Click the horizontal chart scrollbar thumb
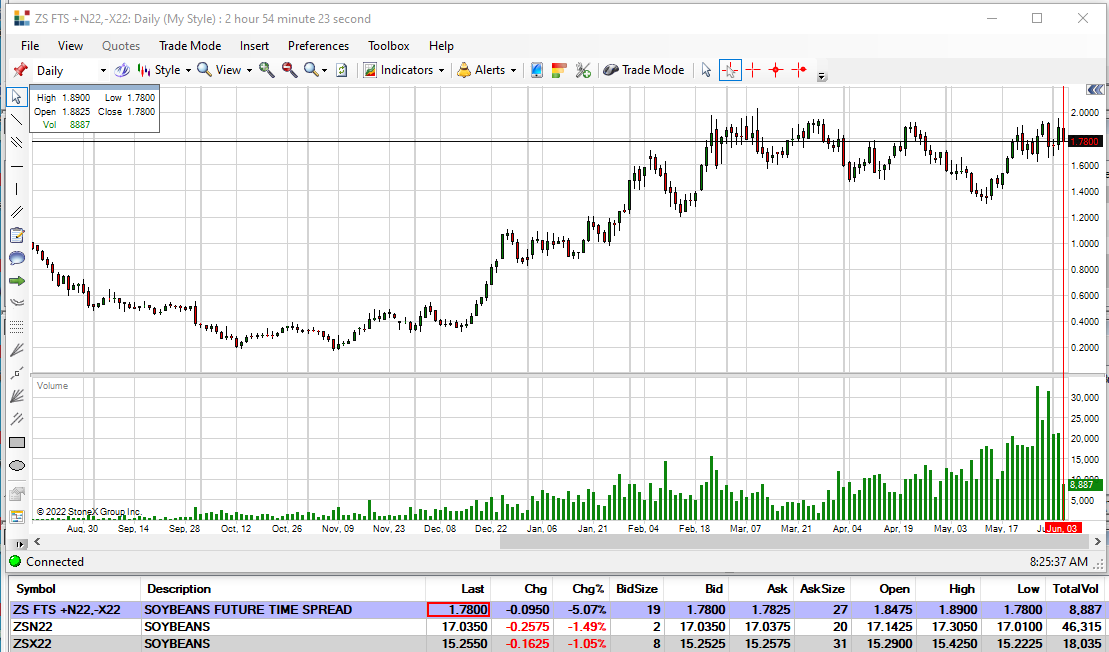 click(780, 542)
